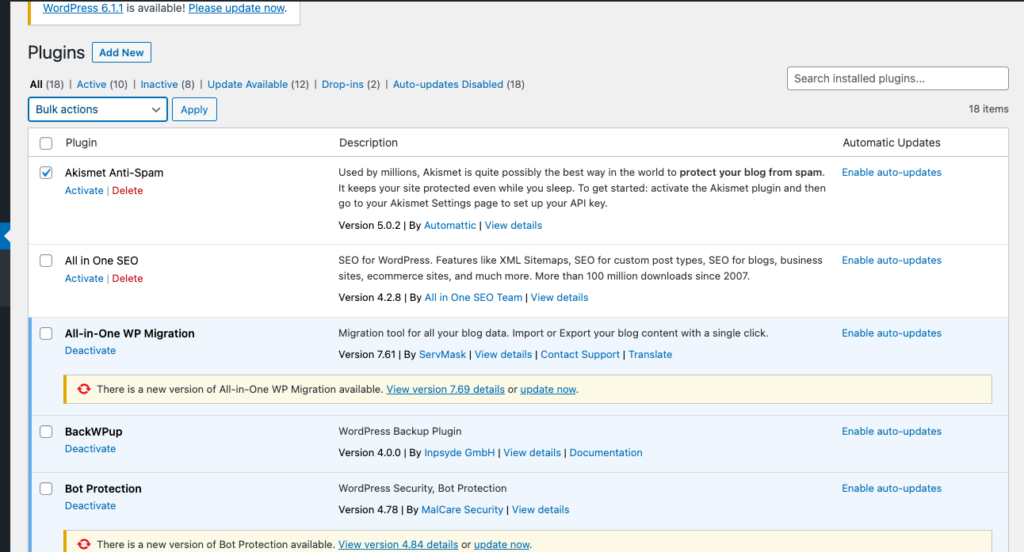Viewport: 1024px width, 552px height.
Task: Open the Drop-ins filter
Action: click(x=342, y=84)
